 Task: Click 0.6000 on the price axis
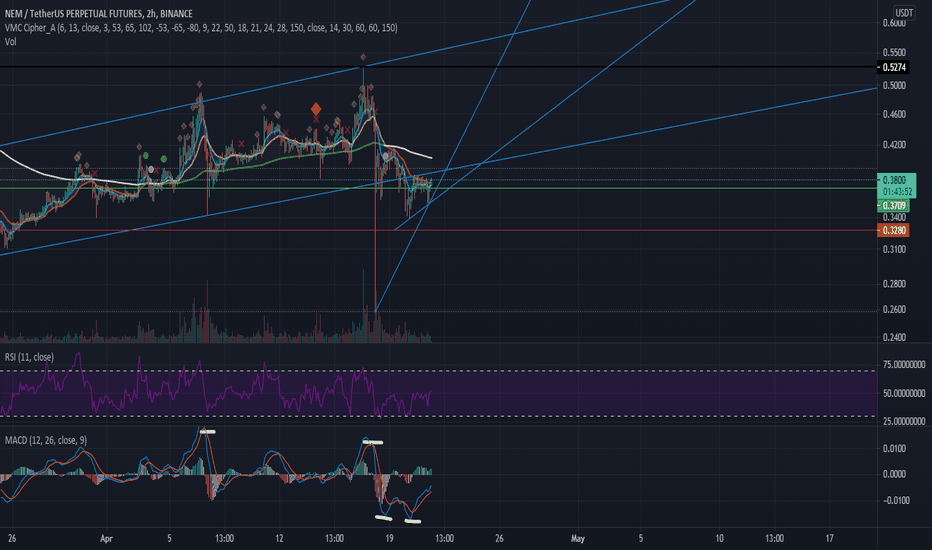pos(894,24)
